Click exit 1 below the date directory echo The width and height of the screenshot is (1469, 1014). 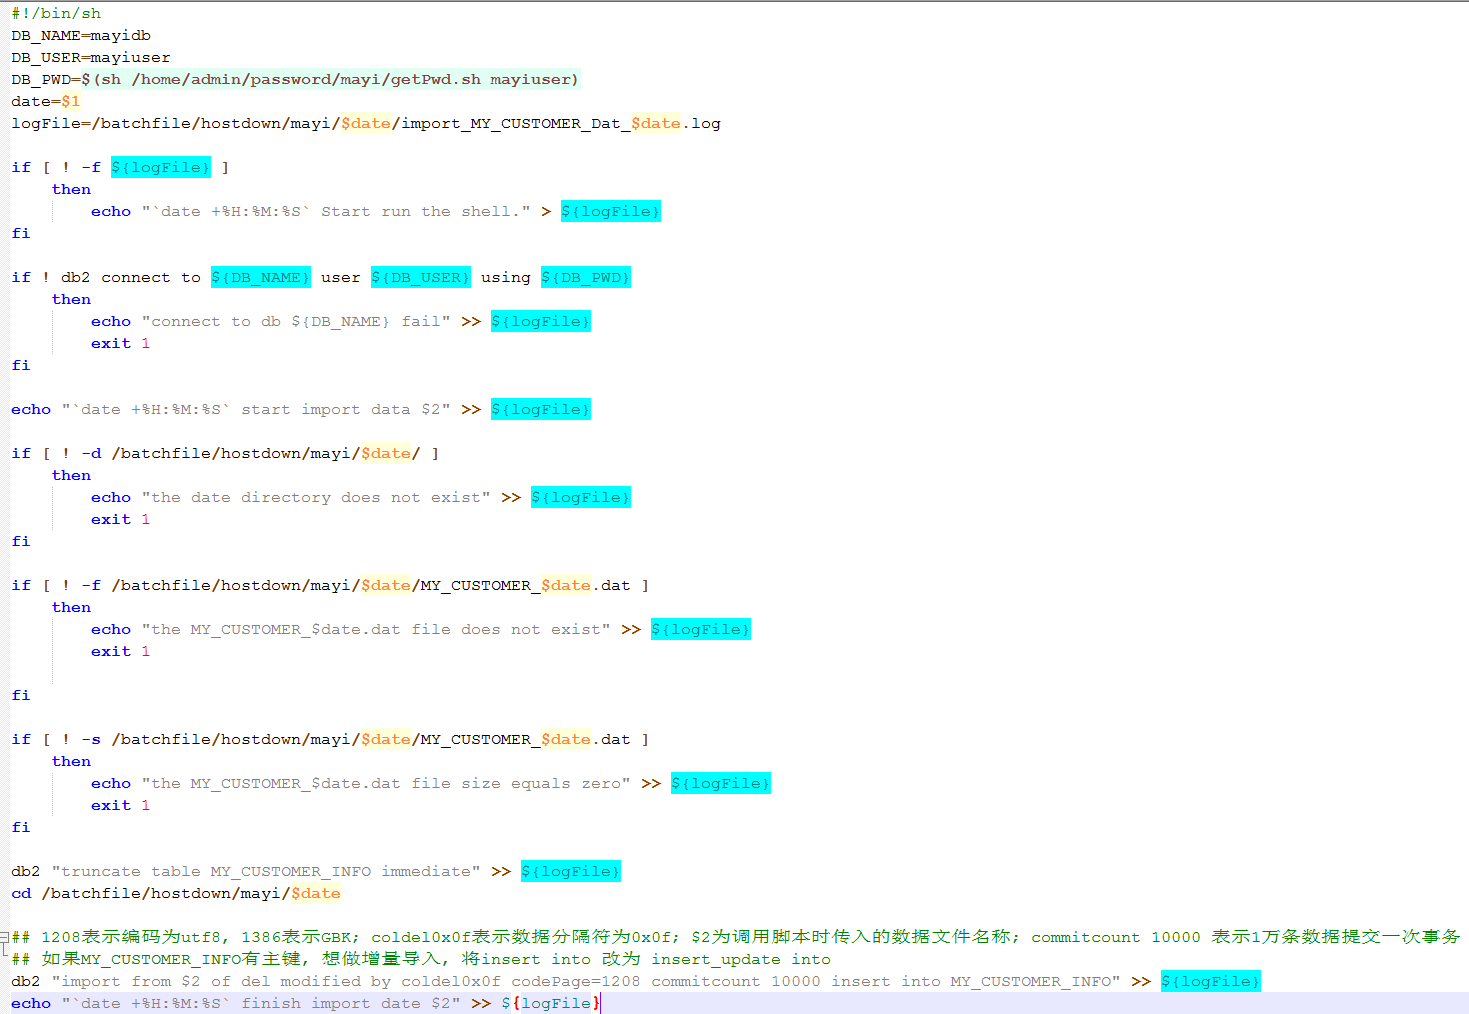121,519
